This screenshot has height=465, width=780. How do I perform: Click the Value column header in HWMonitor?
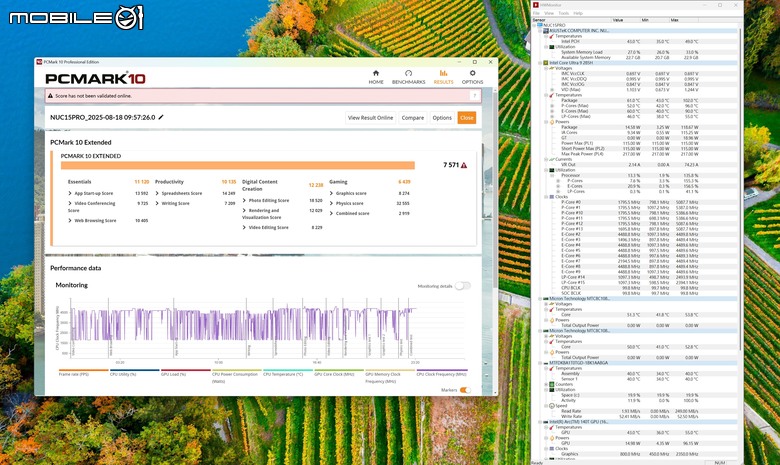point(626,20)
